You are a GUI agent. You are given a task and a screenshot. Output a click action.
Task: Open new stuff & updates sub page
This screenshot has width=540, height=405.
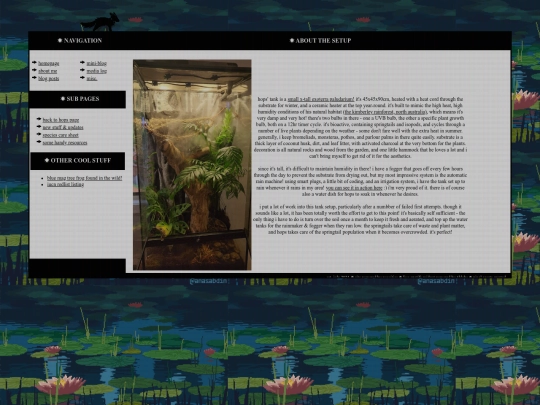63,127
